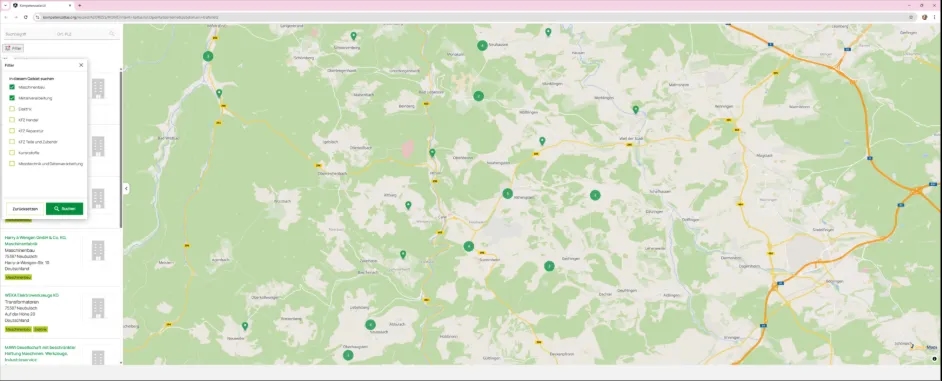Click the Zurücksetzen reset button
This screenshot has width=942, height=381.
pos(25,209)
